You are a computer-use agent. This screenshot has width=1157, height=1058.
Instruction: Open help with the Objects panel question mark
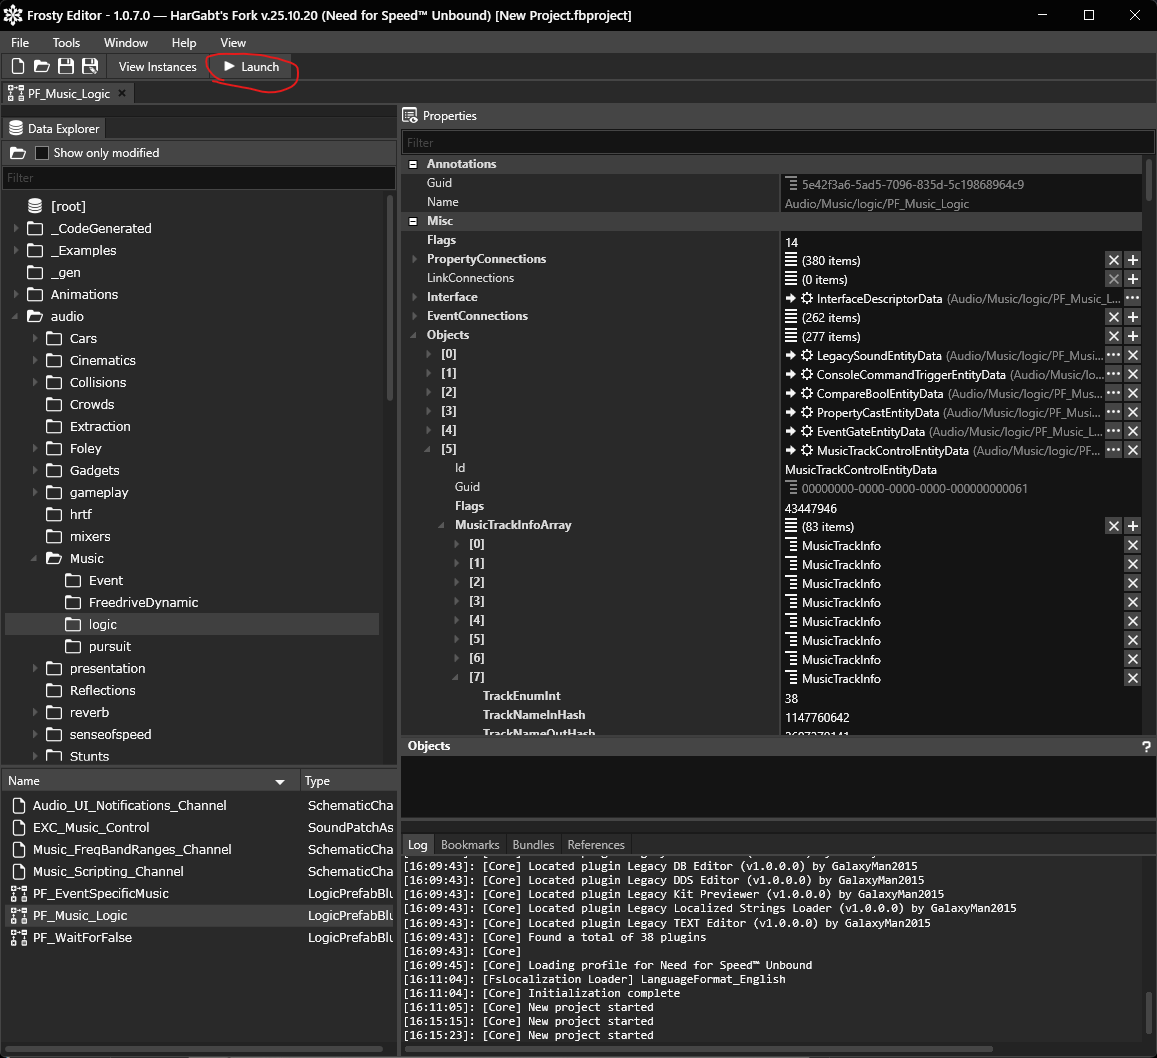(1146, 747)
